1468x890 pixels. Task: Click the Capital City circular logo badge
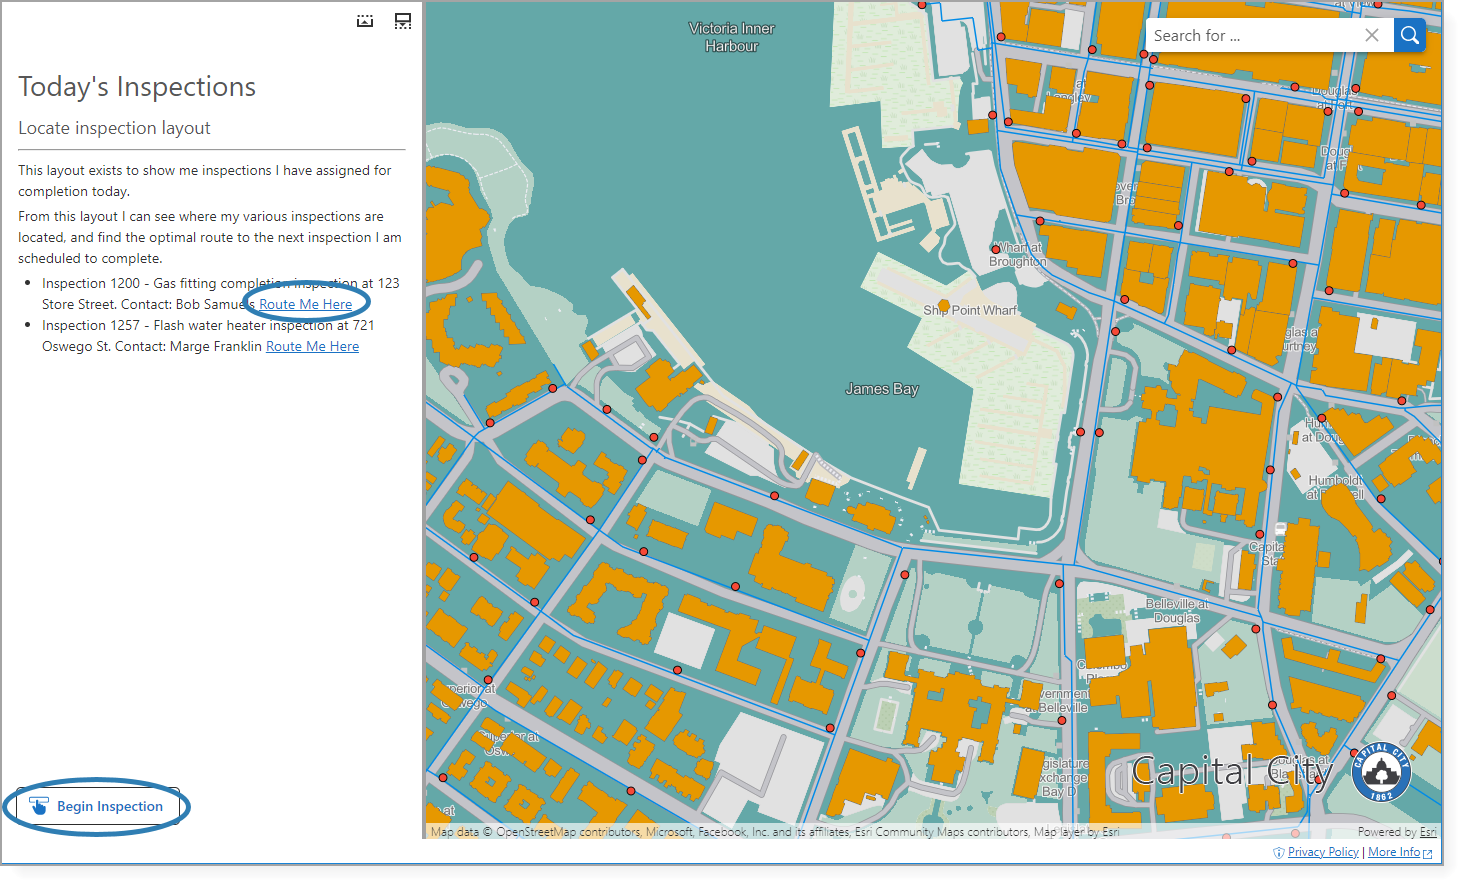tap(1380, 772)
